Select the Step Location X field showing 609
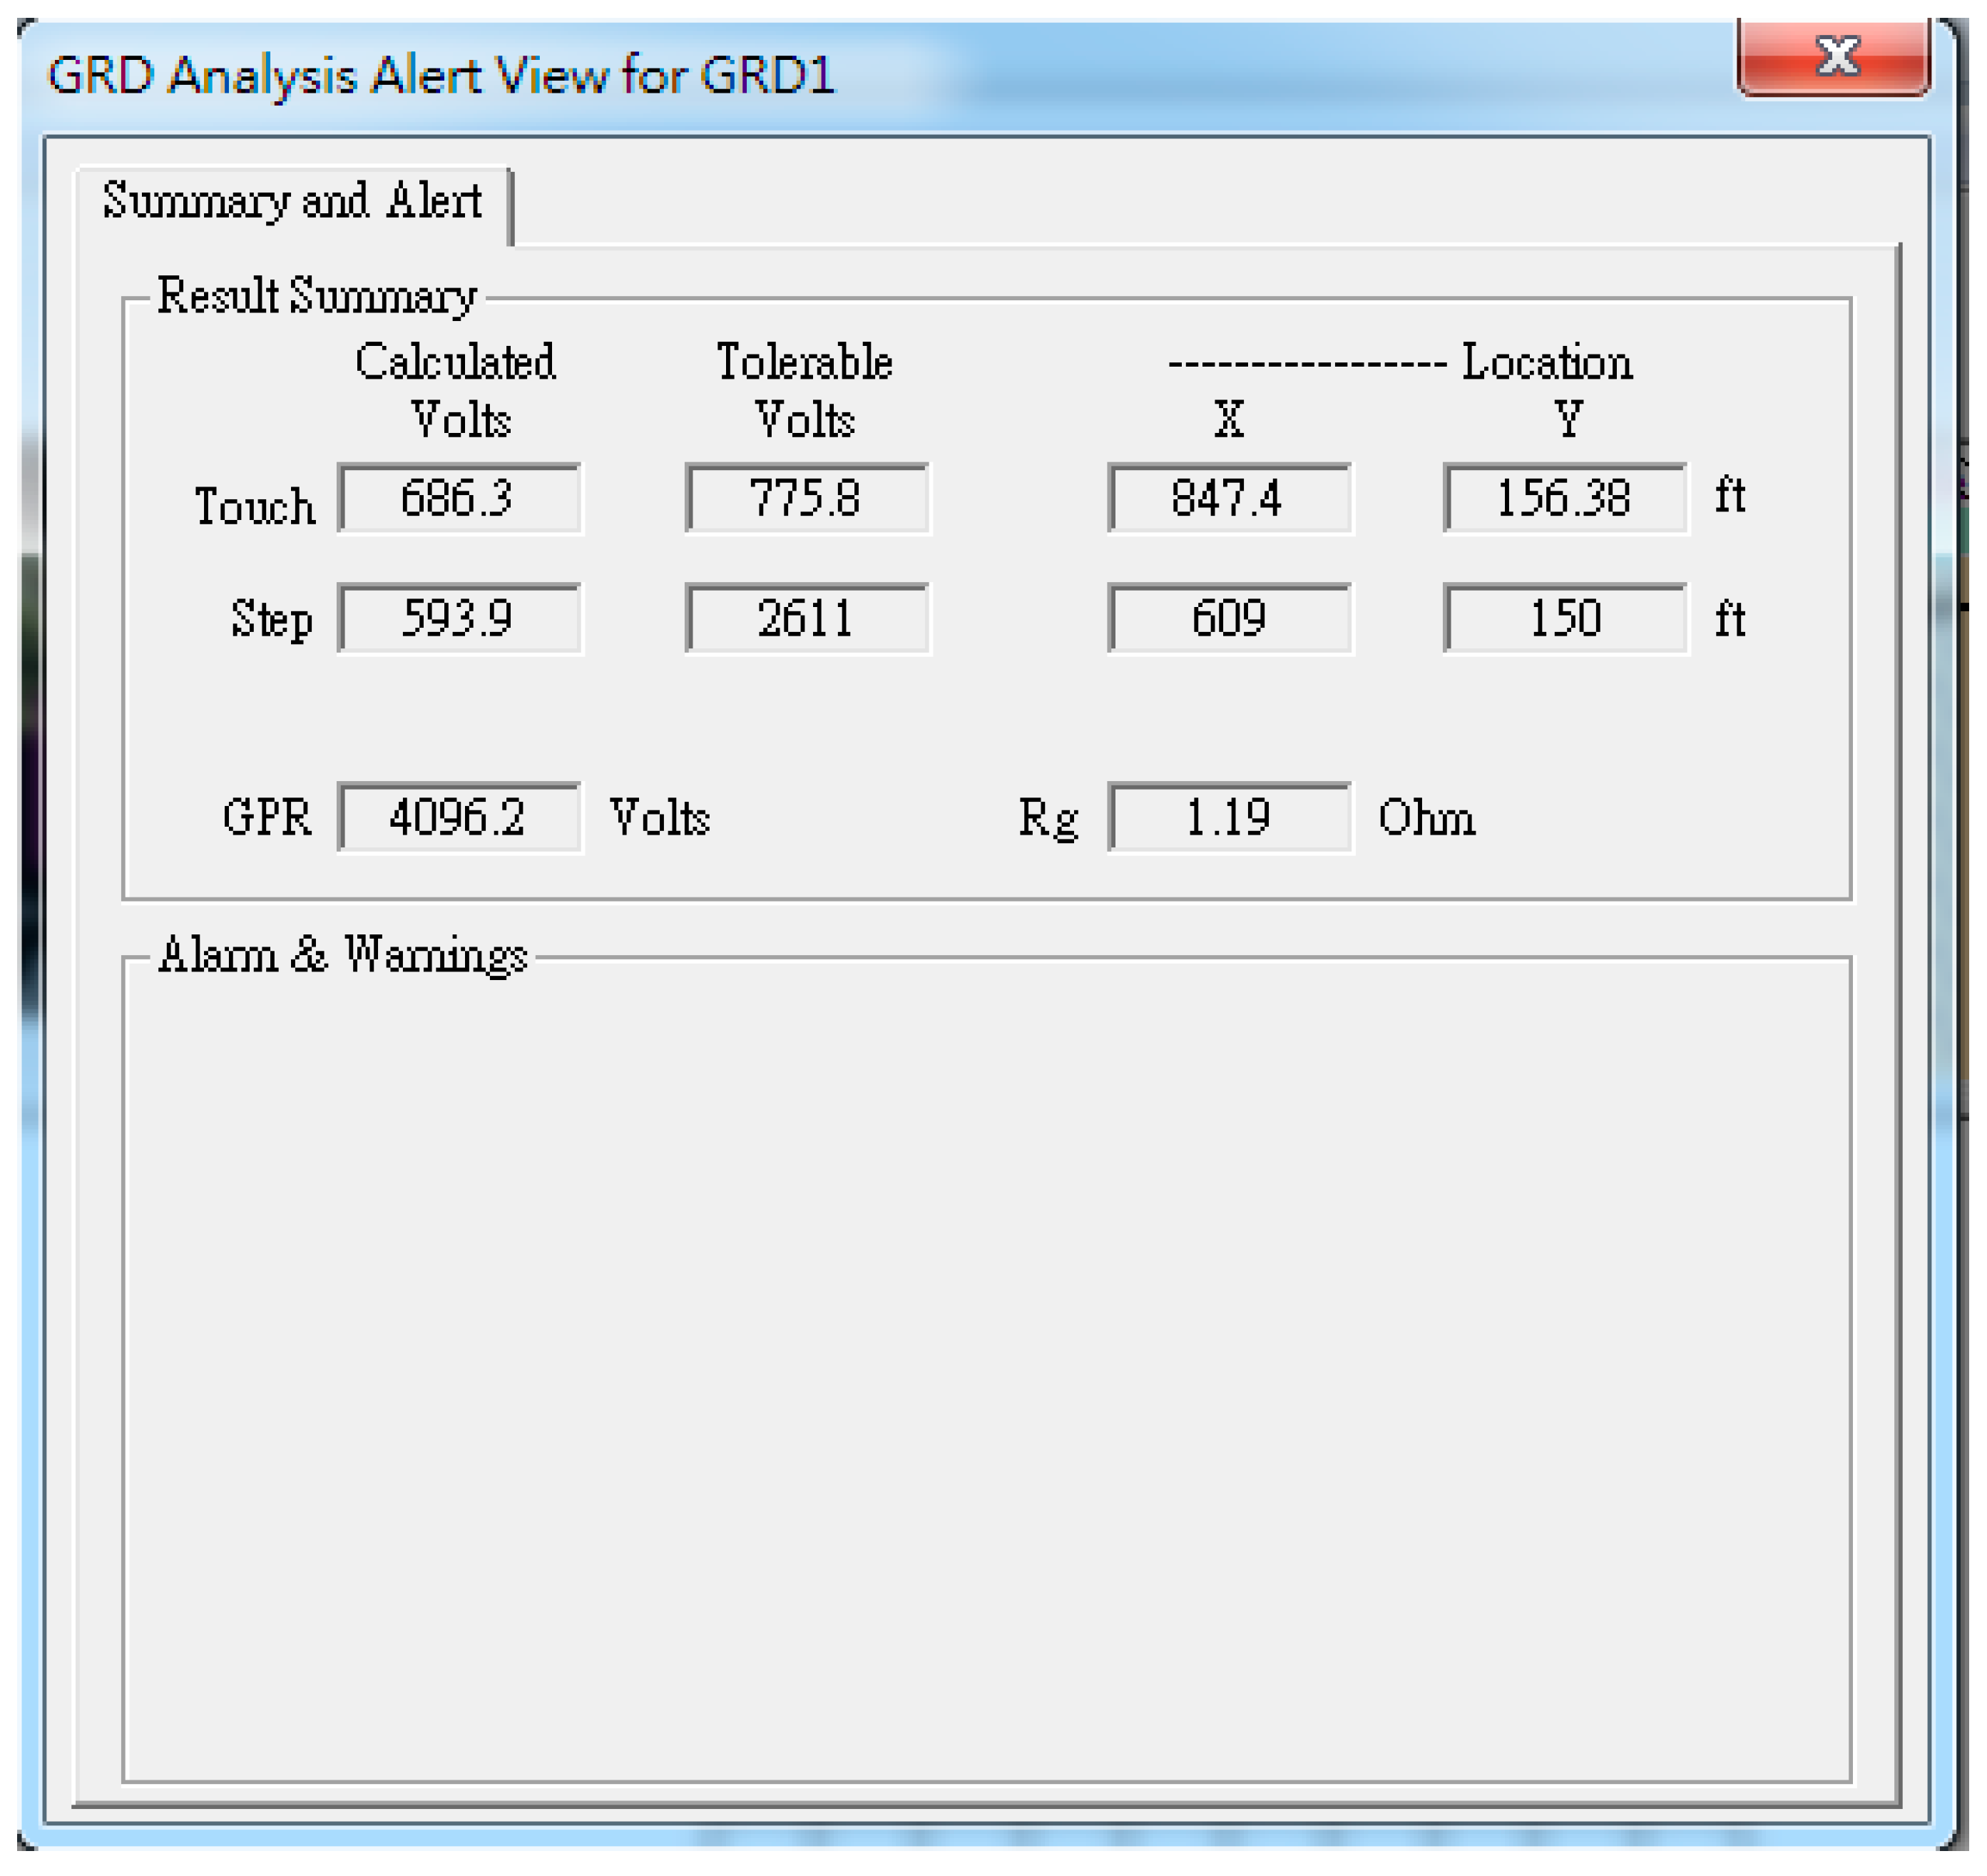1987x1876 pixels. coord(1230,620)
